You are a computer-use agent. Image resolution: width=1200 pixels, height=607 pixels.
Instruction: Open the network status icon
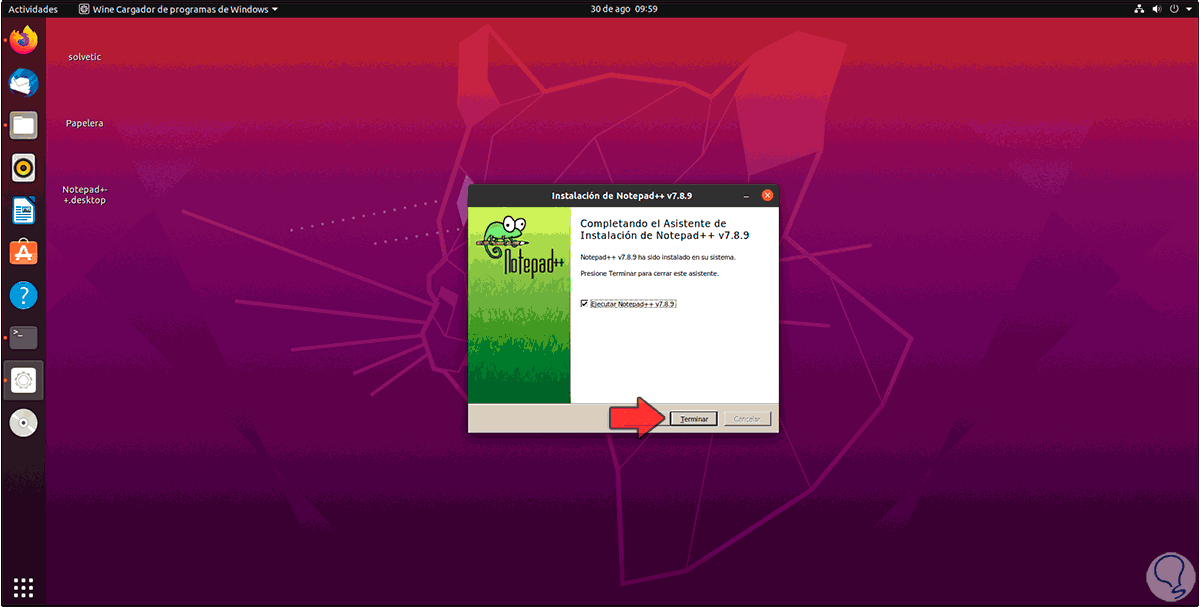coord(1140,9)
